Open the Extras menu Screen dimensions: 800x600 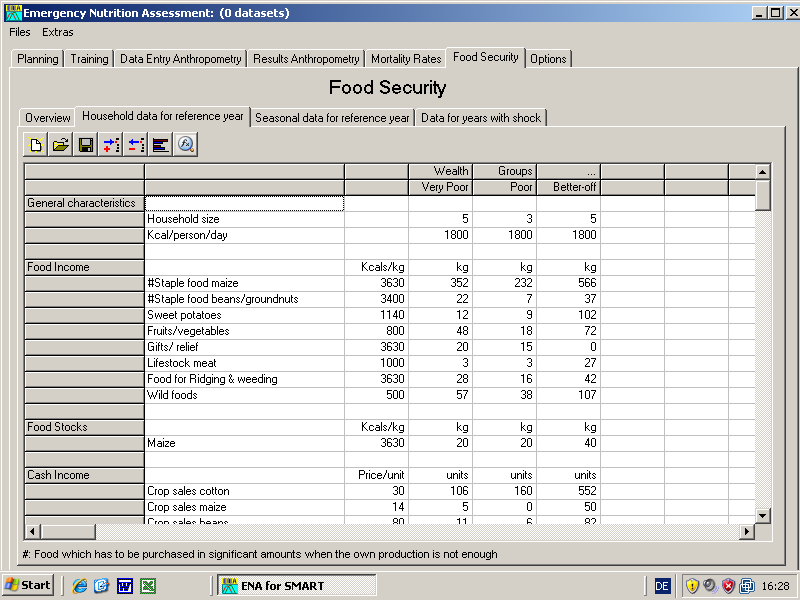pyautogui.click(x=58, y=32)
